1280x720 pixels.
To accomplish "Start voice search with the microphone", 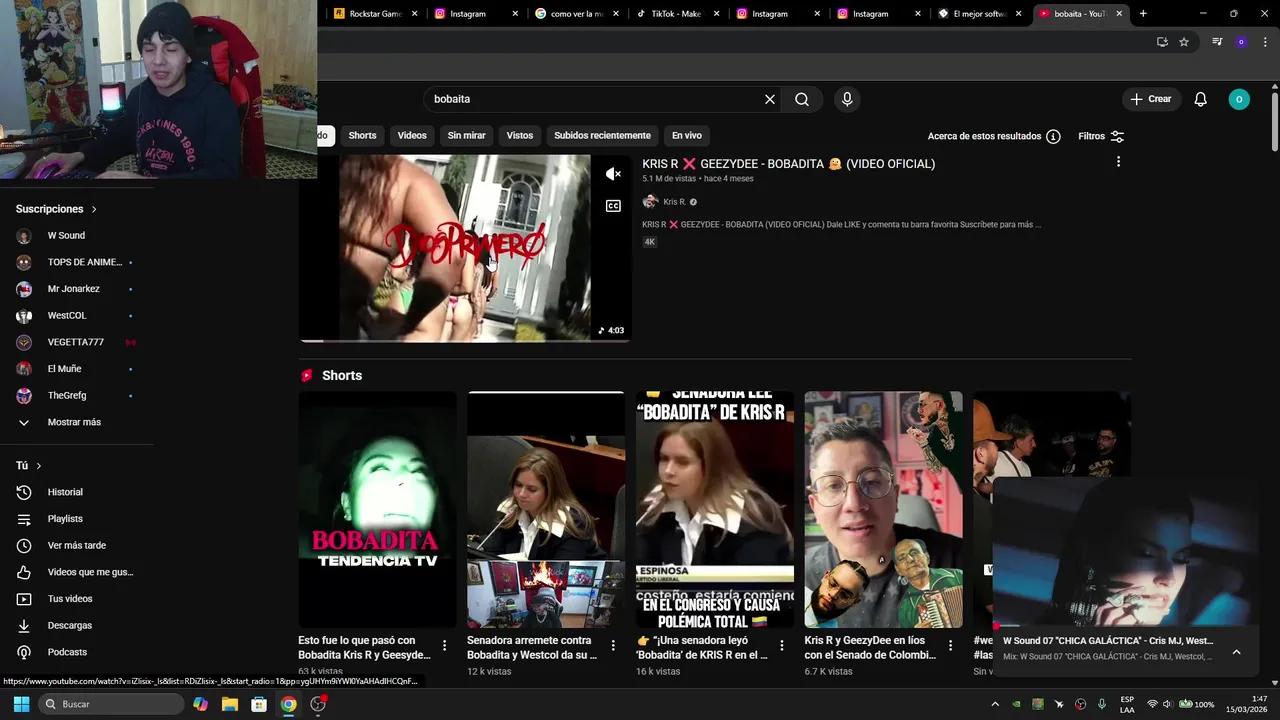I will (847, 99).
